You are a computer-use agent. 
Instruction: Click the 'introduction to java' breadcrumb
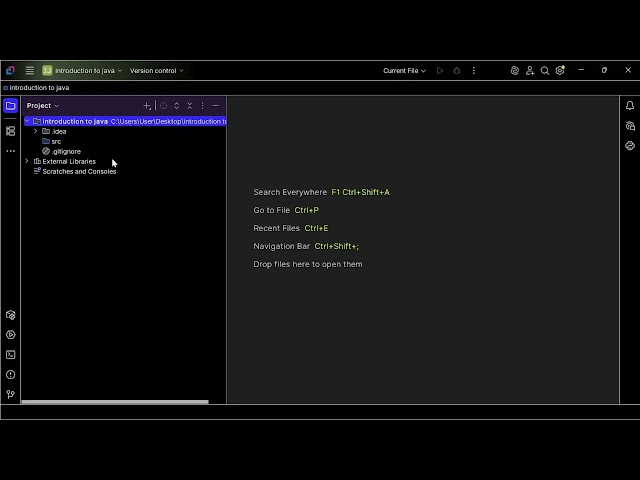click(39, 88)
